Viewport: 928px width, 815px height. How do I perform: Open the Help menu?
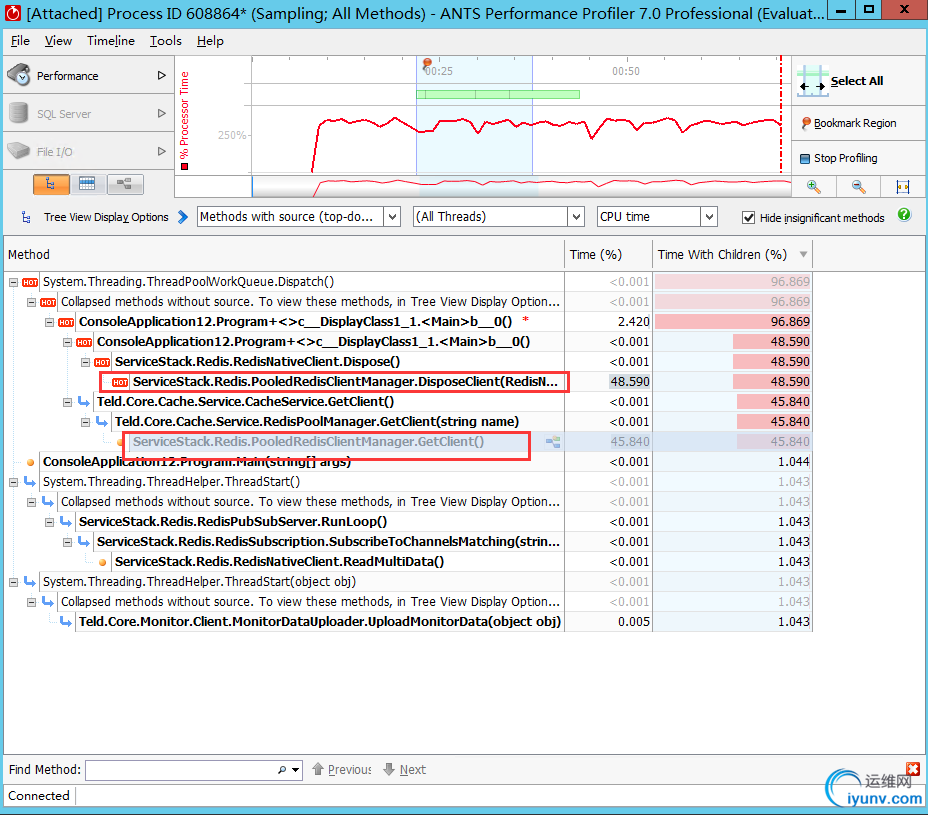[x=210, y=41]
